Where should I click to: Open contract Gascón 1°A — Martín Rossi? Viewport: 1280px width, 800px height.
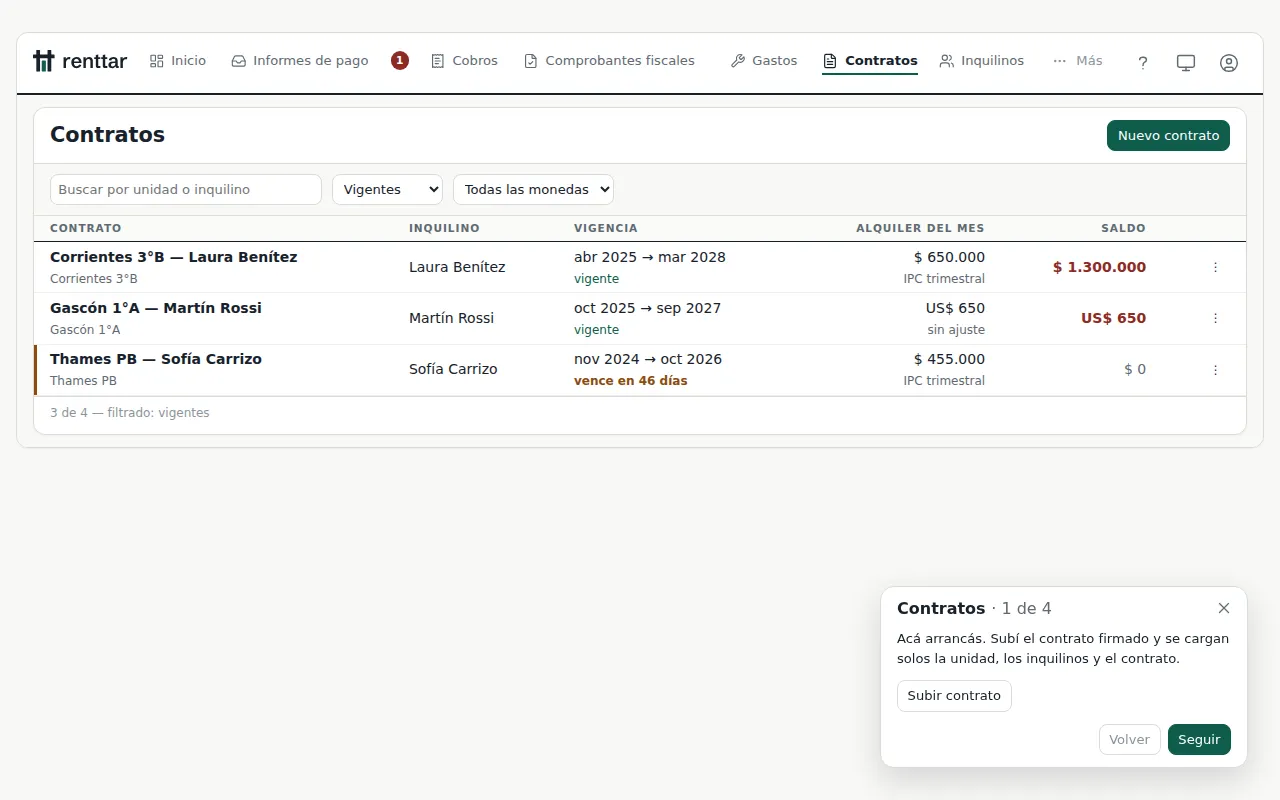[x=156, y=308]
